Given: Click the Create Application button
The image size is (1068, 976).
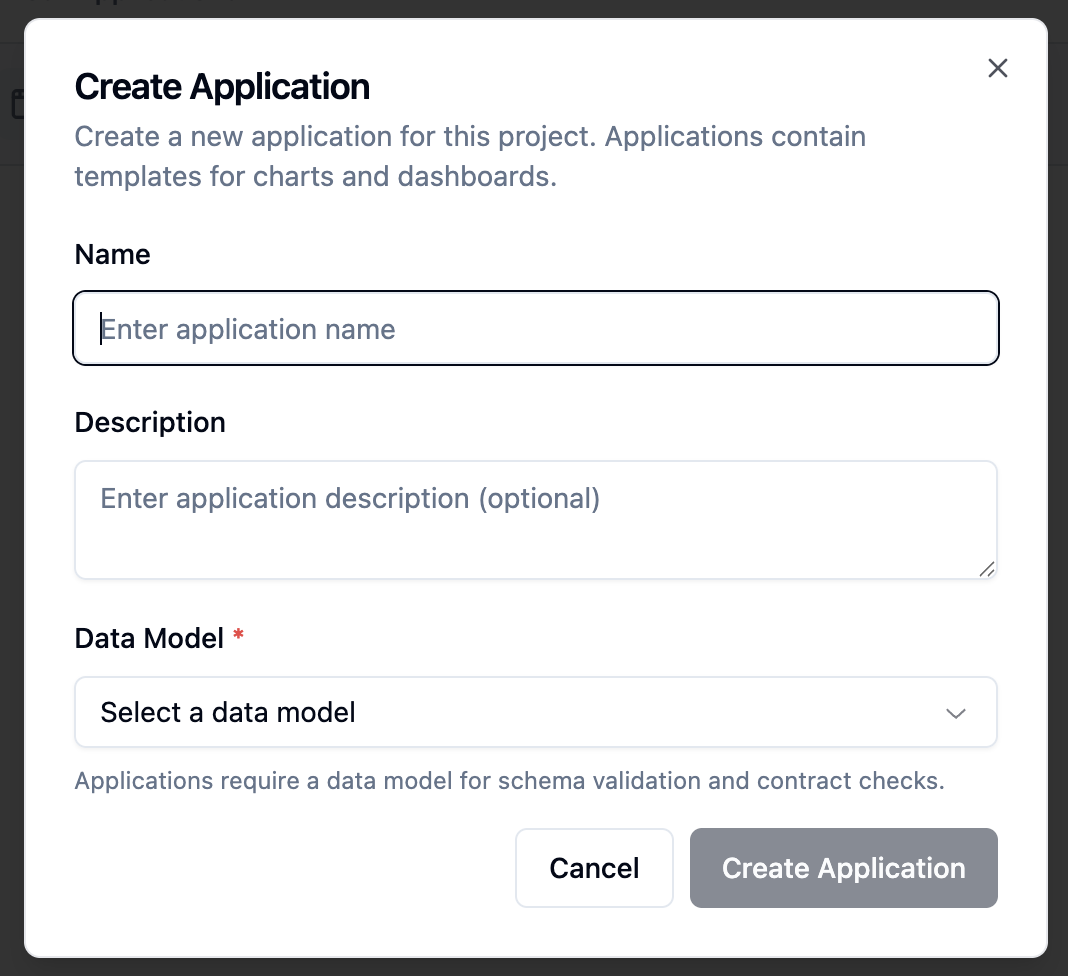Looking at the screenshot, I should (843, 868).
